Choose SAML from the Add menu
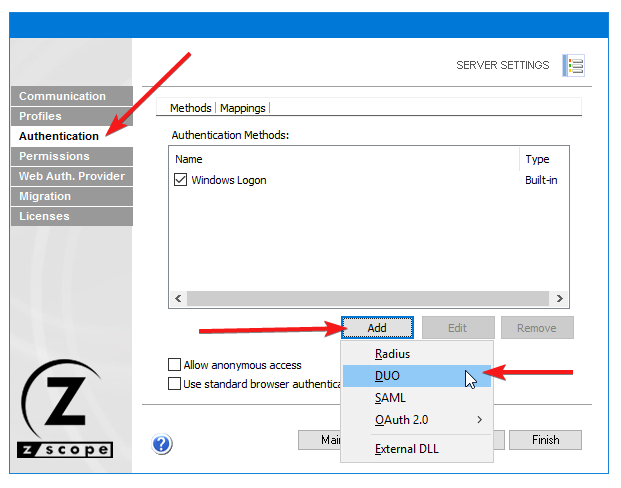The image size is (621, 488). pos(417,398)
